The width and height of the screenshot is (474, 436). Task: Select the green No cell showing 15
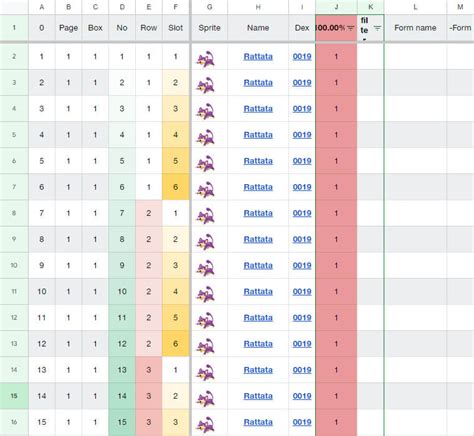(x=122, y=422)
